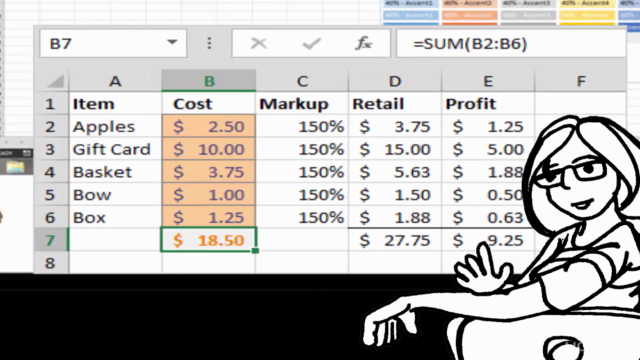Select row 3 header

(x=51, y=149)
